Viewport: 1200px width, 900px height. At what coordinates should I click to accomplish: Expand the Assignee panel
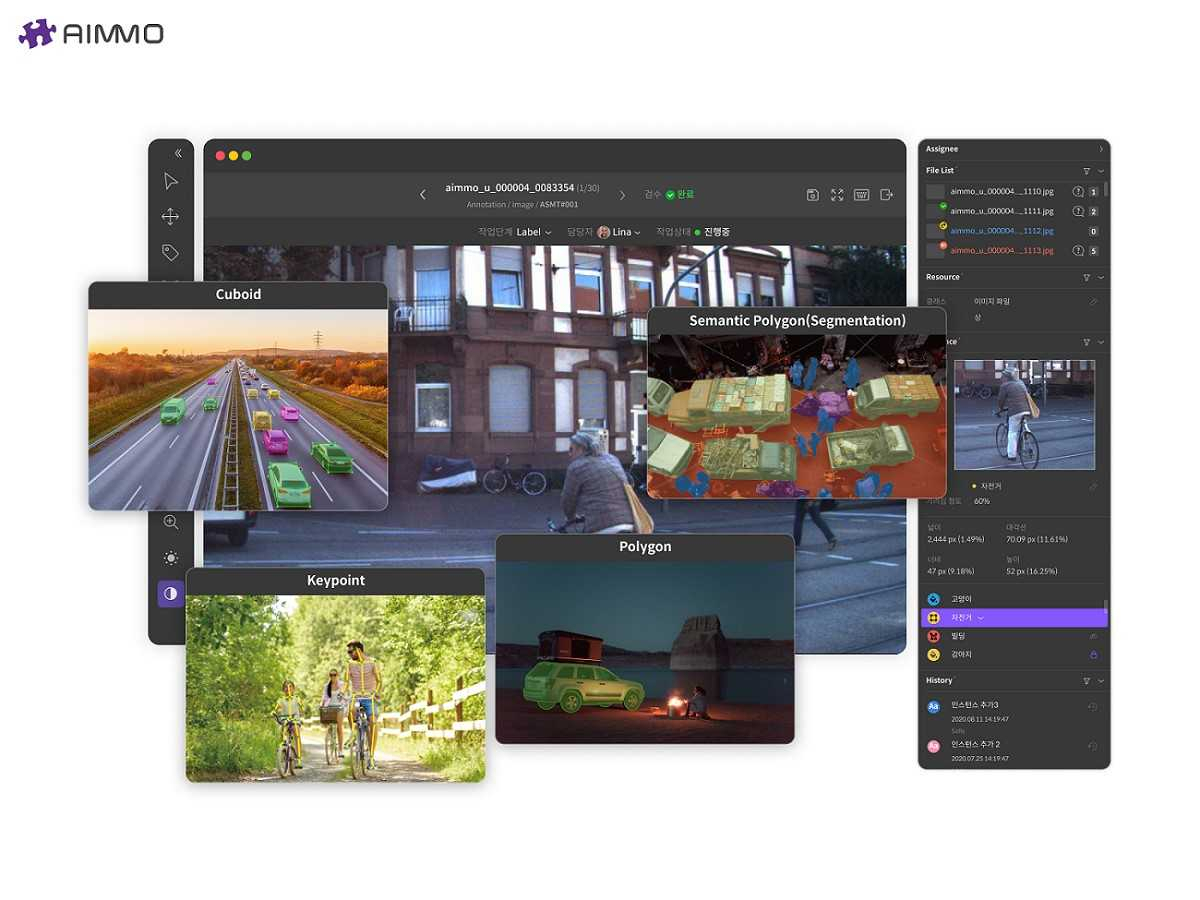(x=1101, y=149)
